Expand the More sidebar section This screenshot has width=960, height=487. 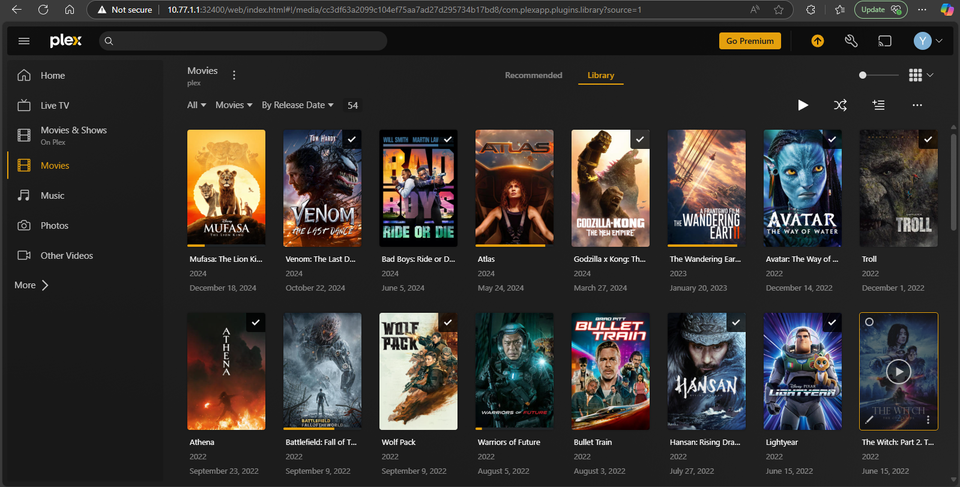click(31, 285)
